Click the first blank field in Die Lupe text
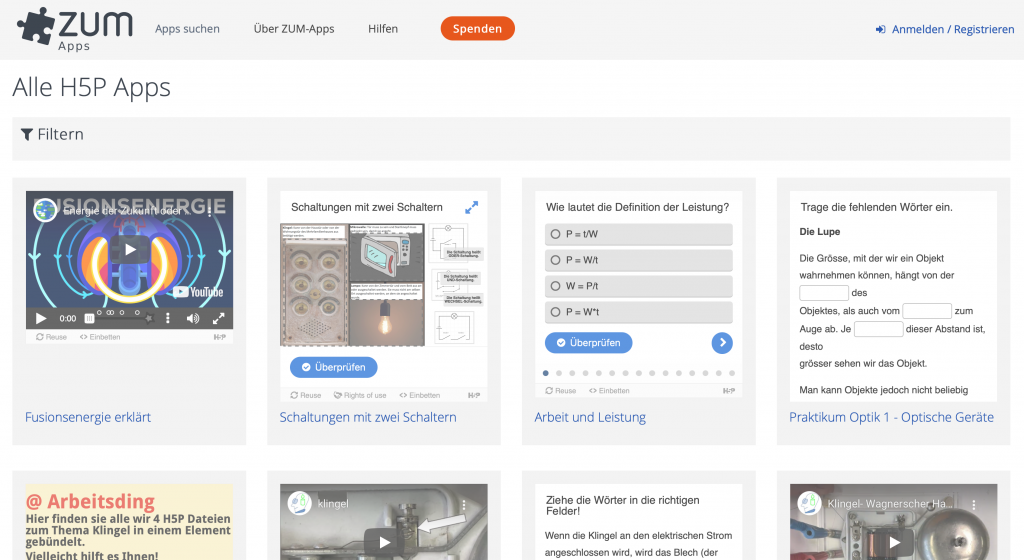Viewport: 1024px width, 560px height. 823,293
